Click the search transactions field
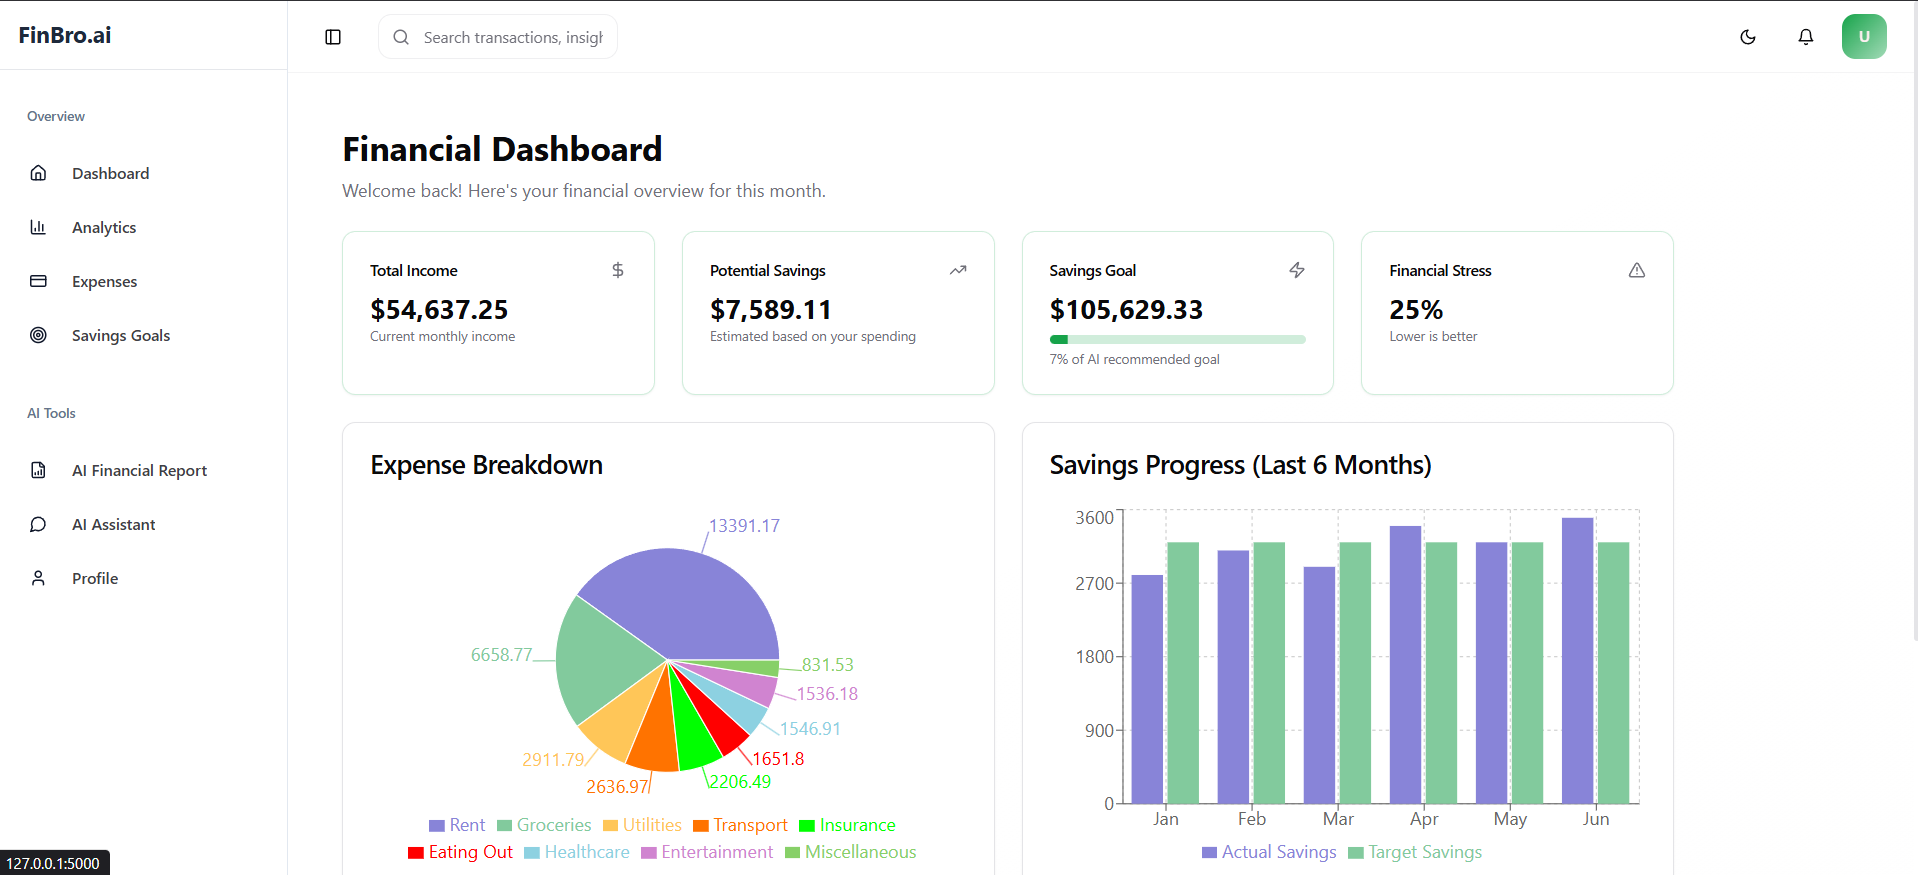Screen dimensions: 1918x875 pos(512,37)
